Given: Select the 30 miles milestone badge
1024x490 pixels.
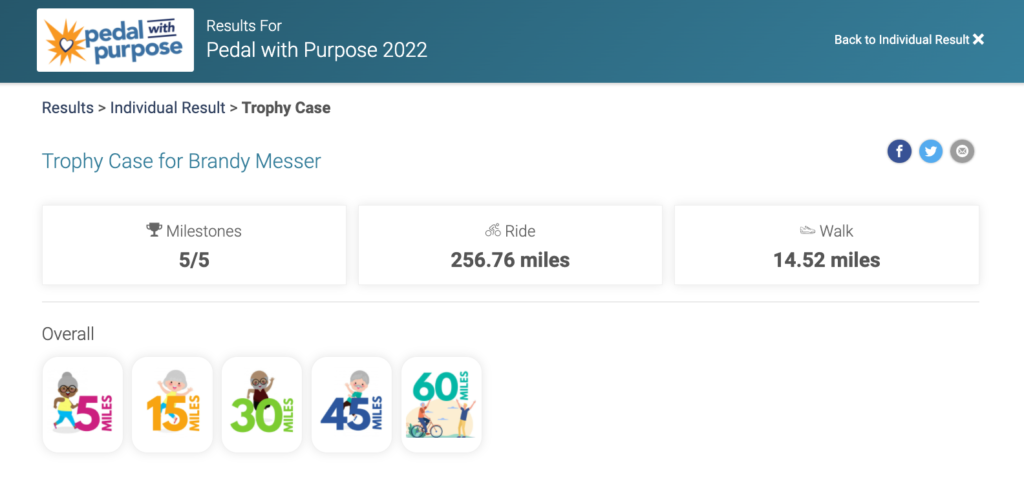Looking at the screenshot, I should (x=262, y=404).
